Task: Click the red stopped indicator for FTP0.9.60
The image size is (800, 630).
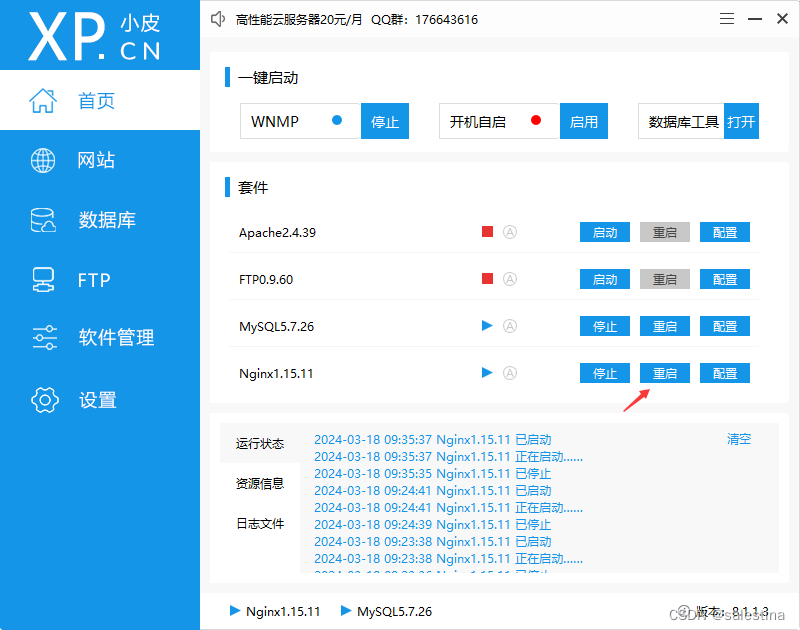Action: (x=487, y=279)
